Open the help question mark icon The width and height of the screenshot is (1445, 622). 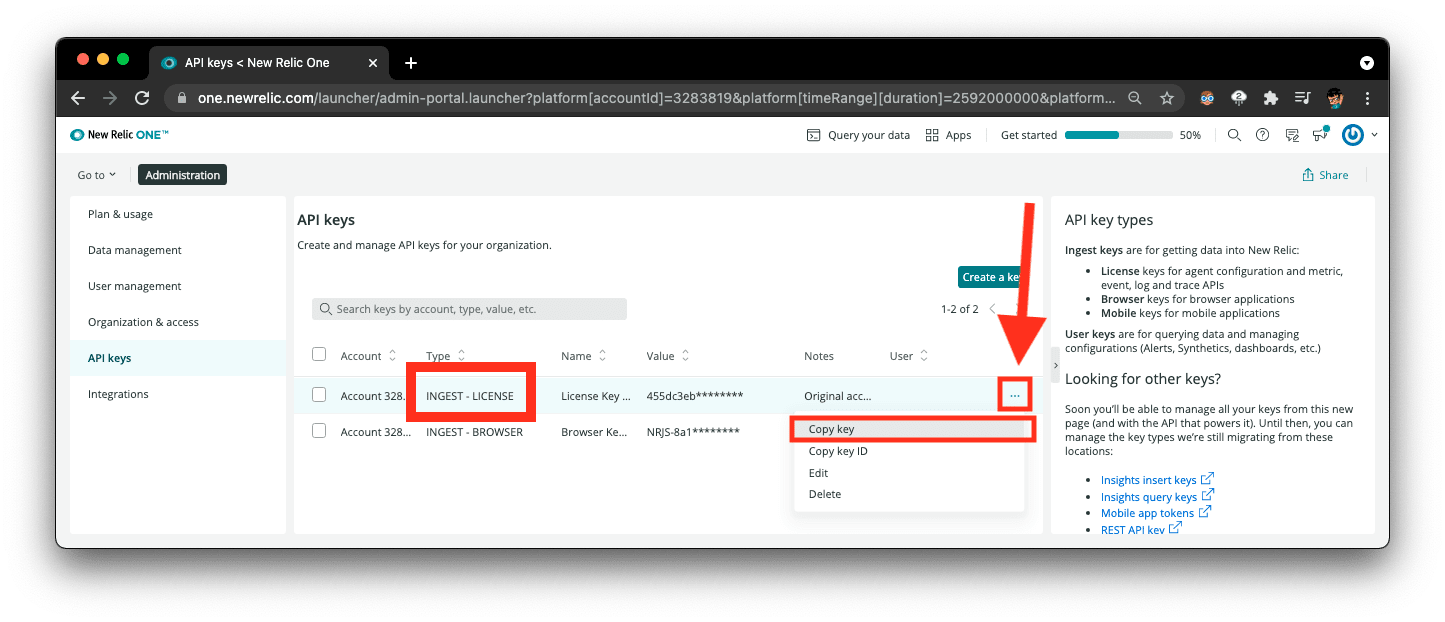tap(1262, 135)
